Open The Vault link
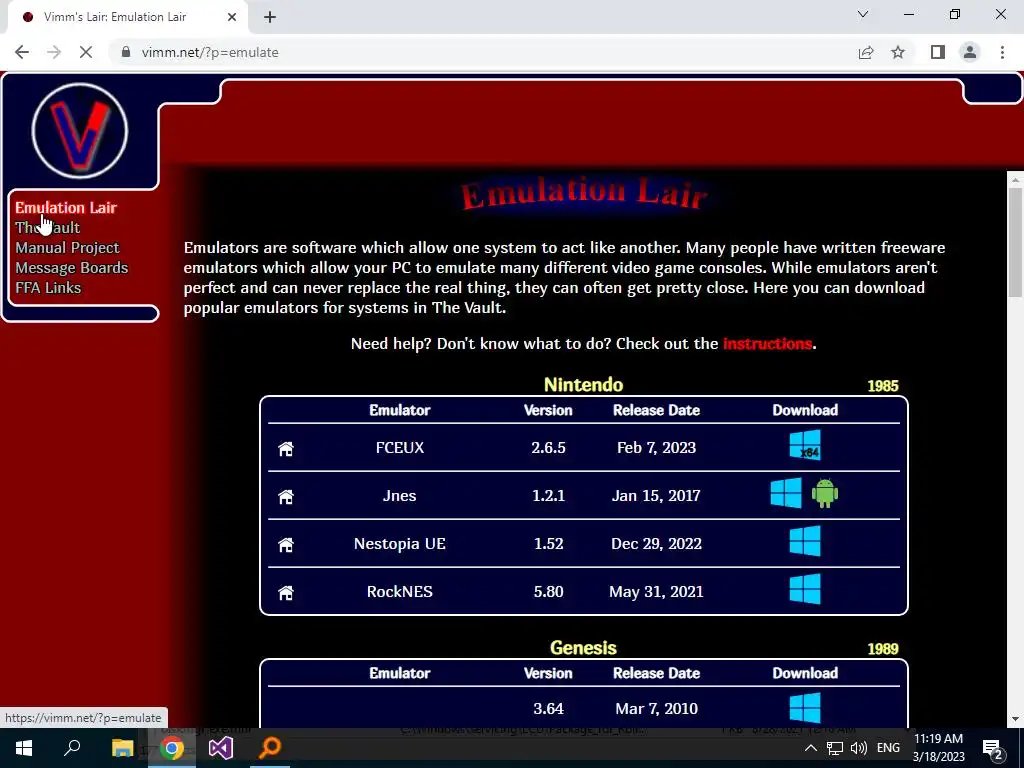Image resolution: width=1024 pixels, height=768 pixels. click(48, 227)
